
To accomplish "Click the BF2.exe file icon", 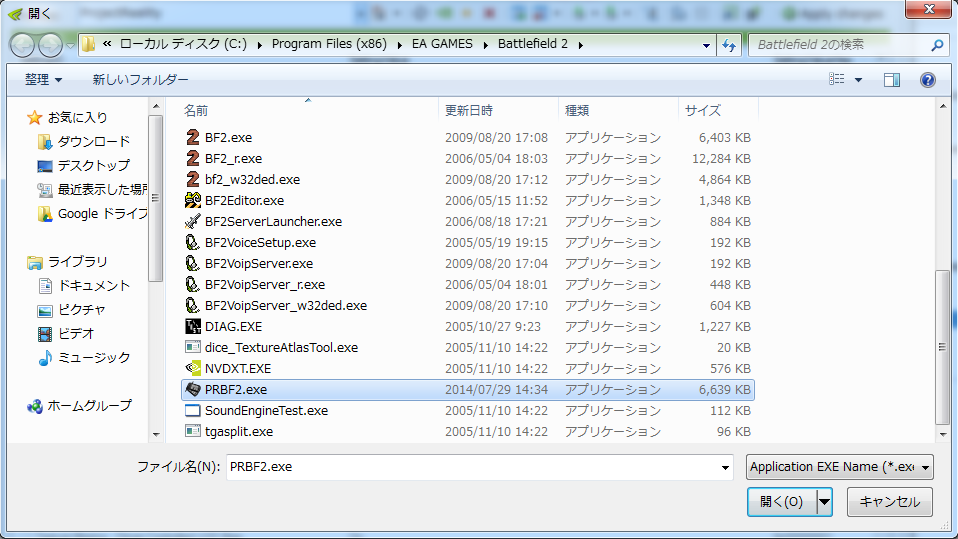I will (x=193, y=137).
